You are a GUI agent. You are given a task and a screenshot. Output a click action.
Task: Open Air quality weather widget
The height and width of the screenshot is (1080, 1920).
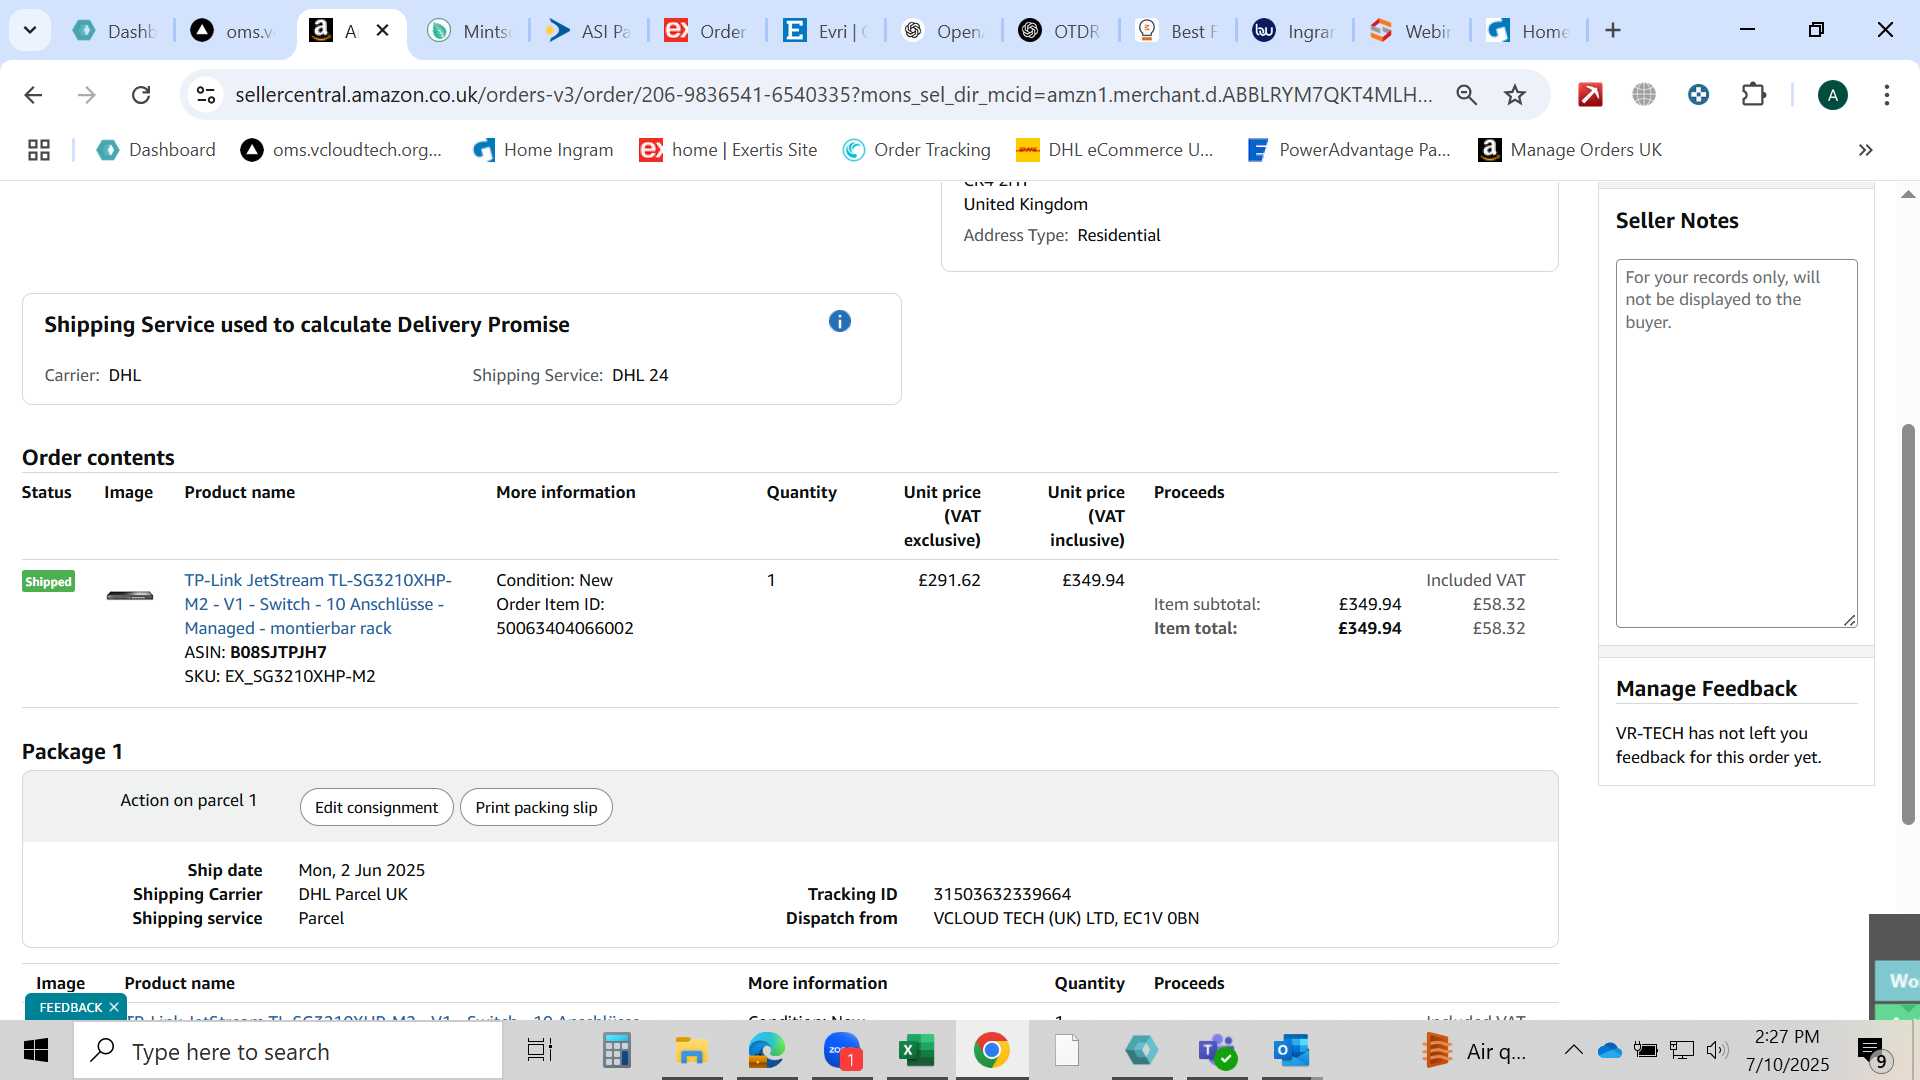1475,1051
